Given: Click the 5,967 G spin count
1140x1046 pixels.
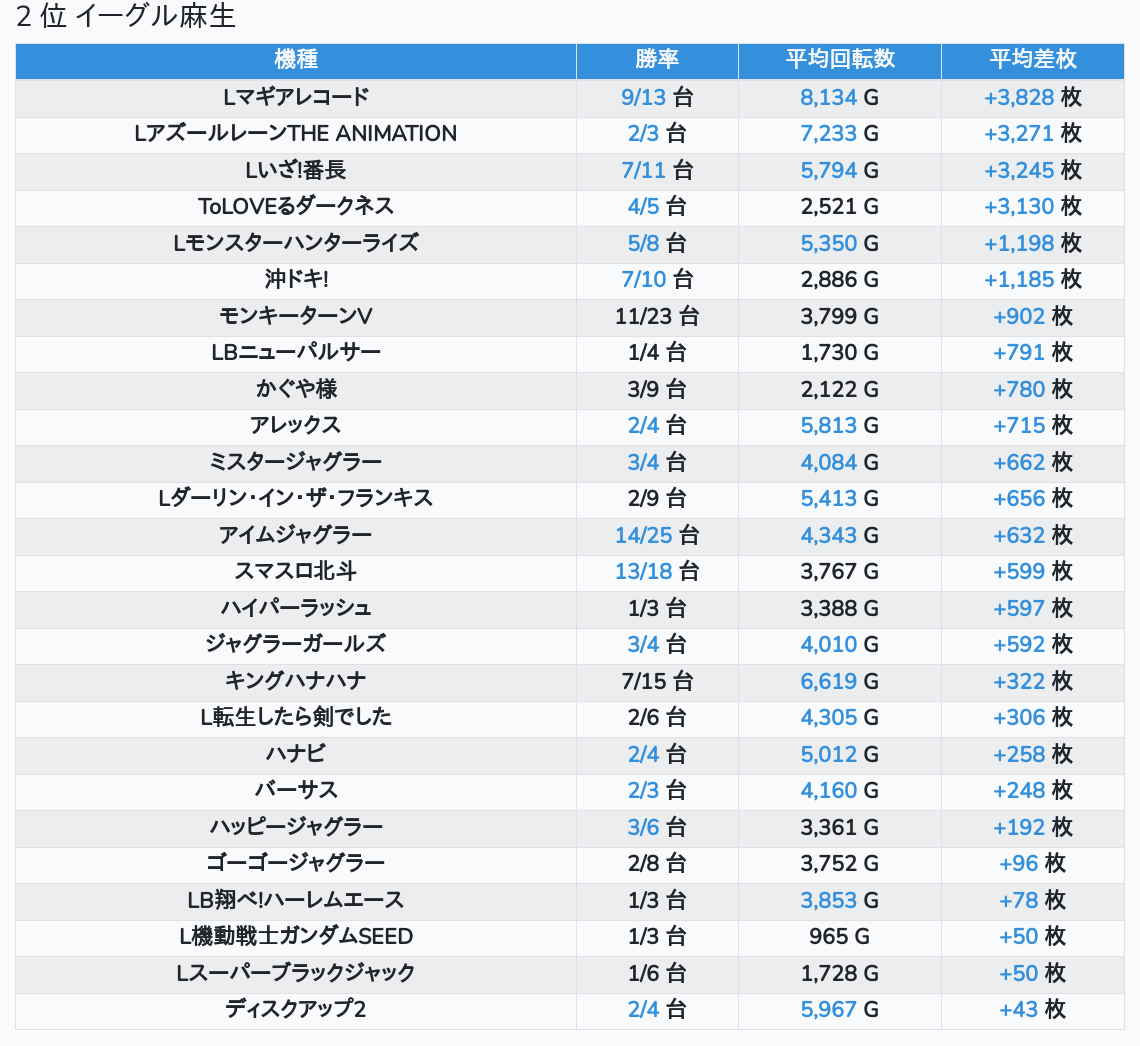Looking at the screenshot, I should pos(840,1009).
